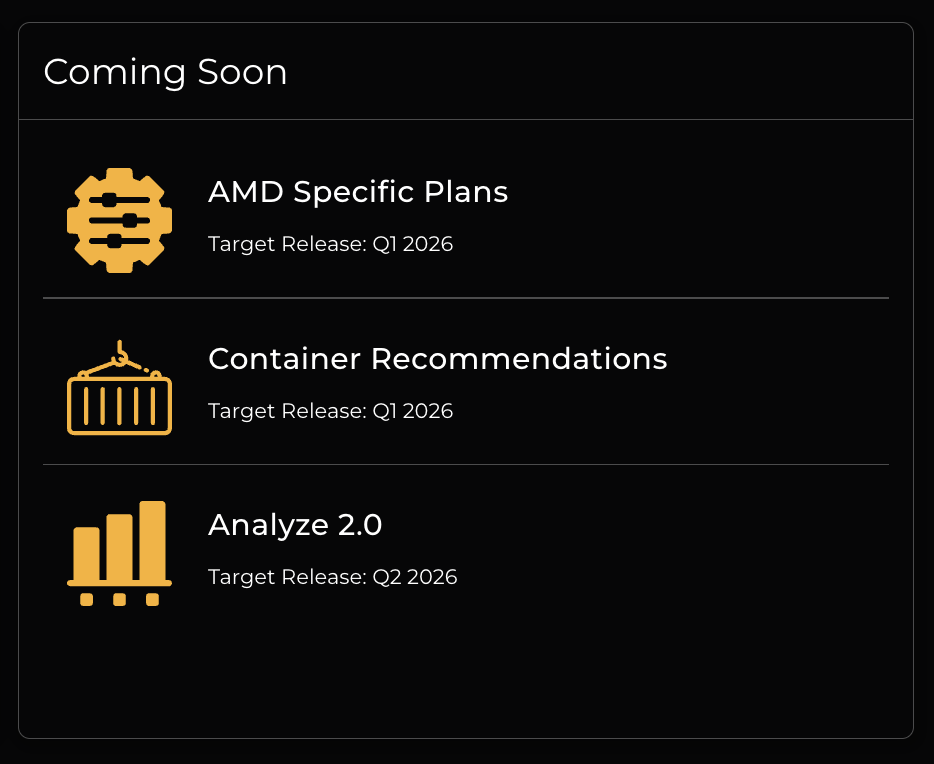Click the divider above the Analyze 2.0 row
The width and height of the screenshot is (934, 764).
[466, 465]
